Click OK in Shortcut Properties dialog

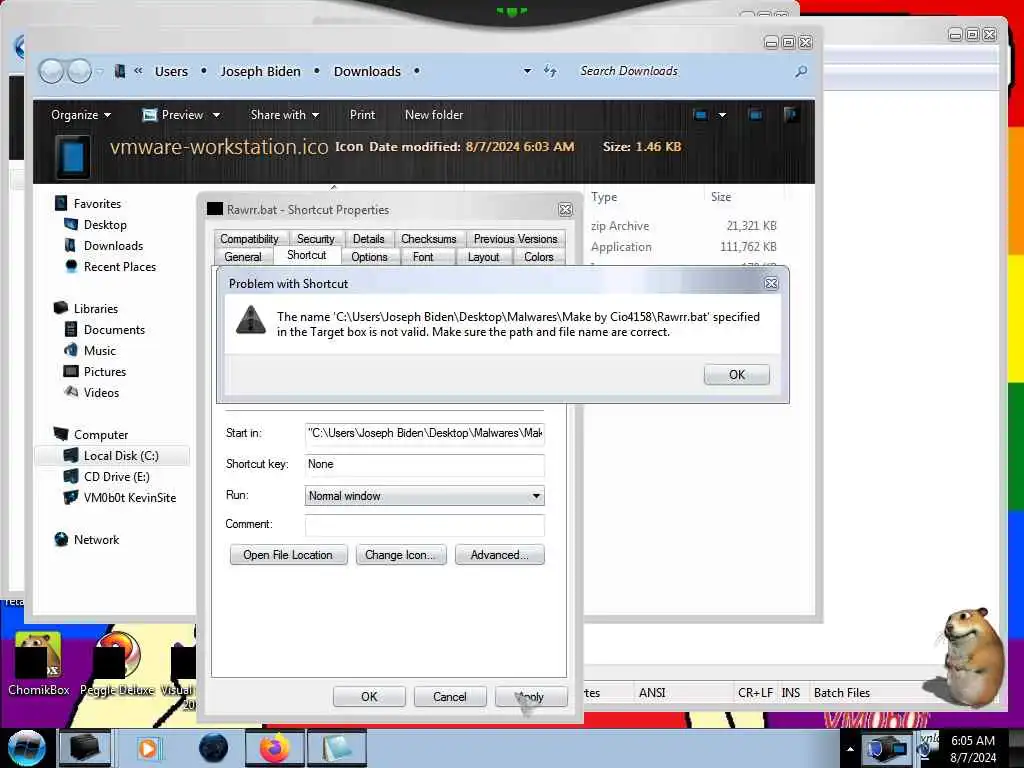tap(369, 696)
